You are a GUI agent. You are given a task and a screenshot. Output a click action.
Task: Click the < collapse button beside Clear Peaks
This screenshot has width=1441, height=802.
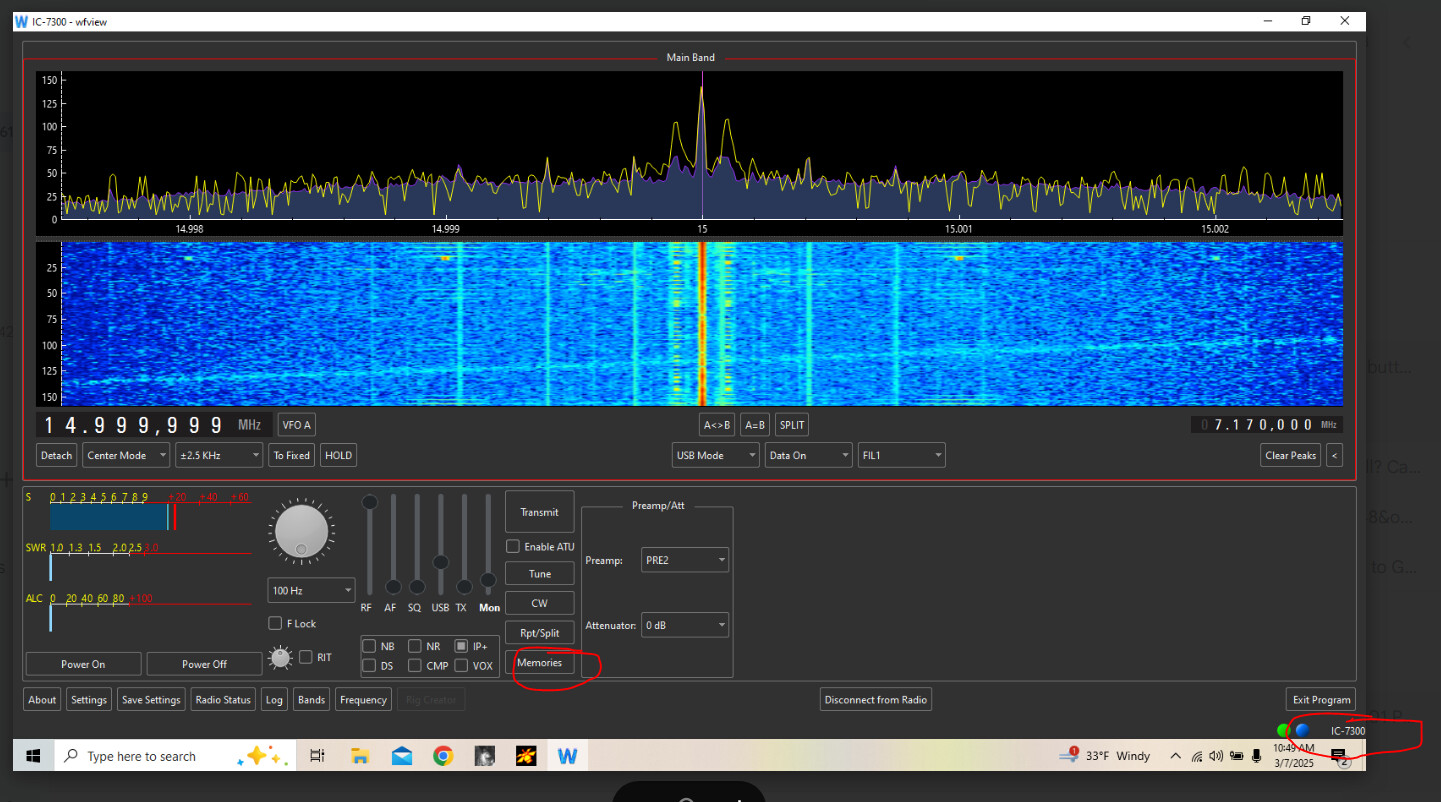click(x=1334, y=455)
